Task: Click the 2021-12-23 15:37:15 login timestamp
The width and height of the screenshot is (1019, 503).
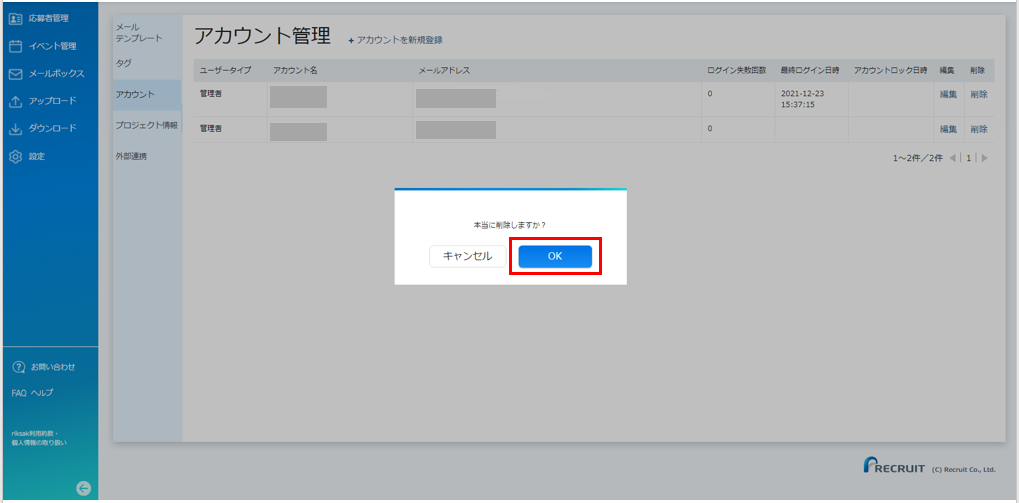Action: (x=803, y=99)
